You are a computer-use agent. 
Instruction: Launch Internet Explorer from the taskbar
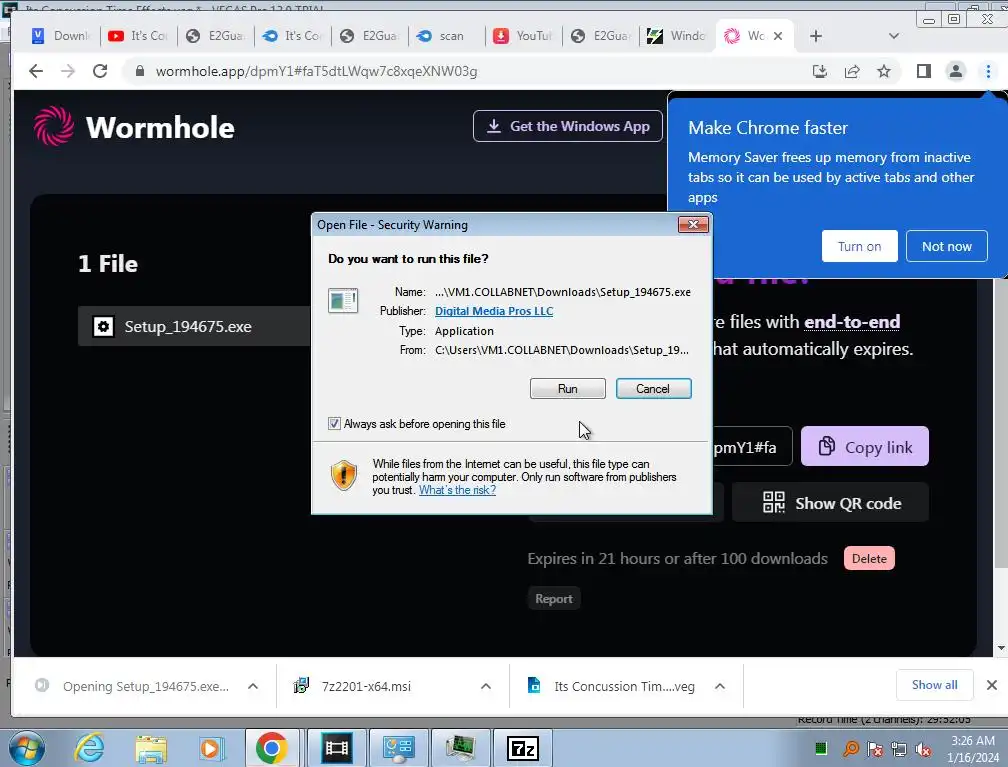[89, 748]
